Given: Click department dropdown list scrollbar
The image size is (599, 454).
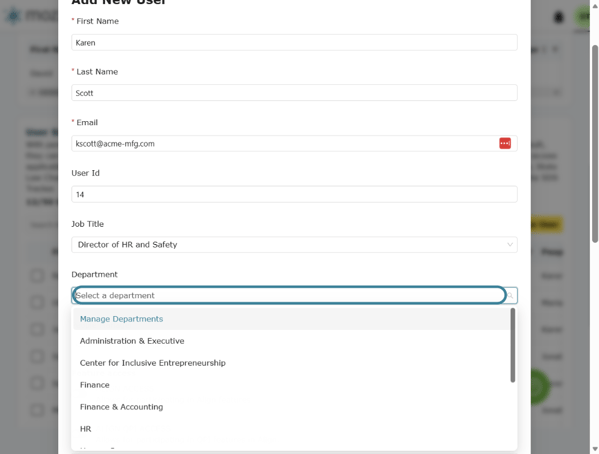Looking at the screenshot, I should [x=513, y=345].
